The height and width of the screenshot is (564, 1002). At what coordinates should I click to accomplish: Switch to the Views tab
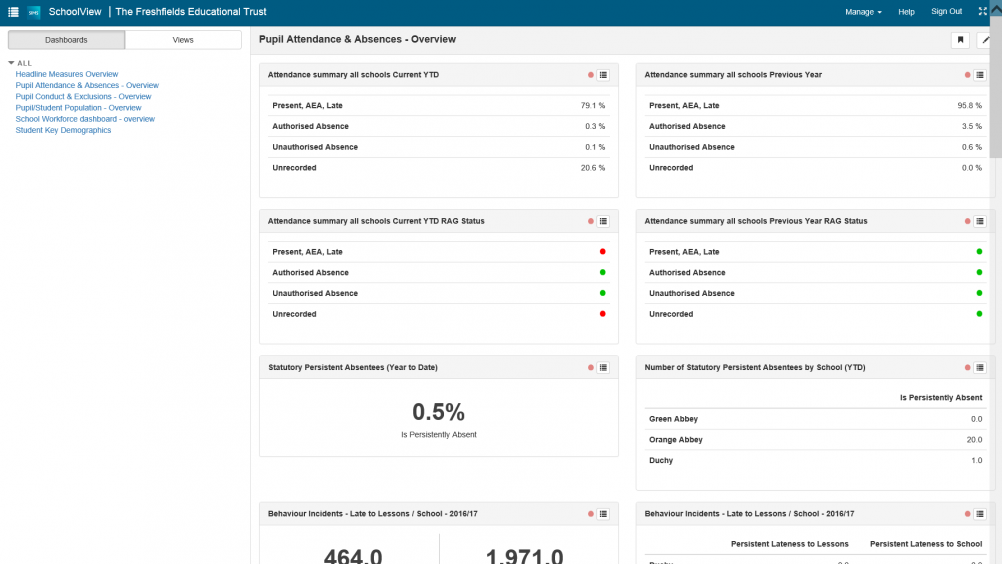(183, 40)
